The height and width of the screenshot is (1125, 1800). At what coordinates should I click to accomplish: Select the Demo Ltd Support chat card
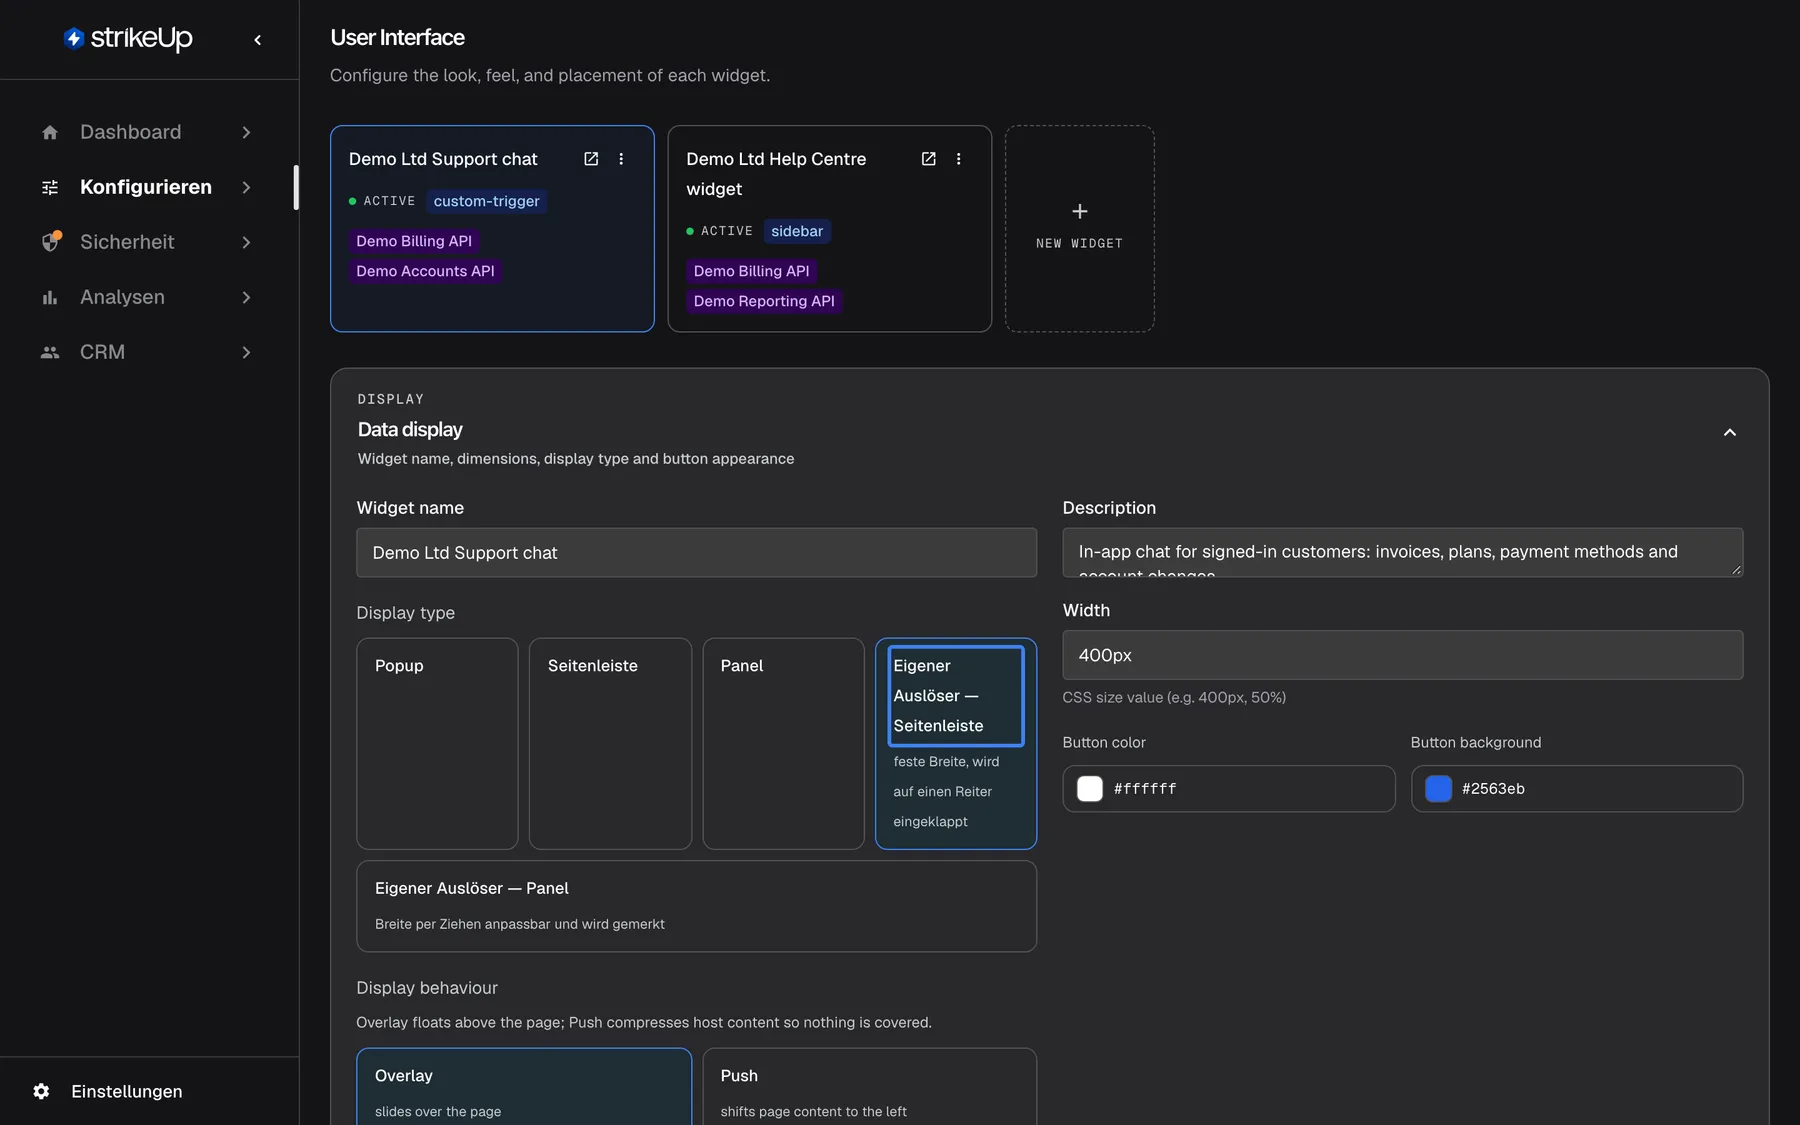pyautogui.click(x=492, y=228)
